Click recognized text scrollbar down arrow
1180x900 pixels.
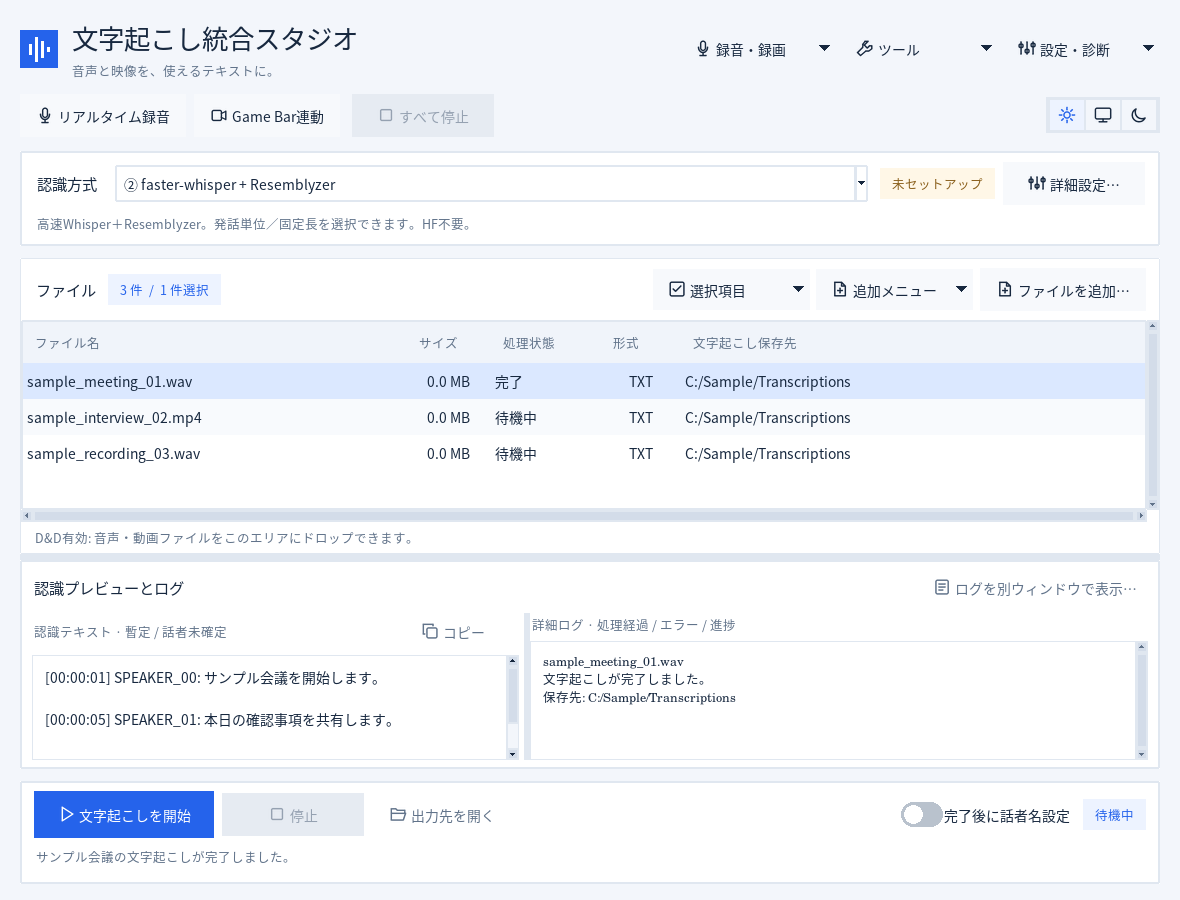[512, 754]
